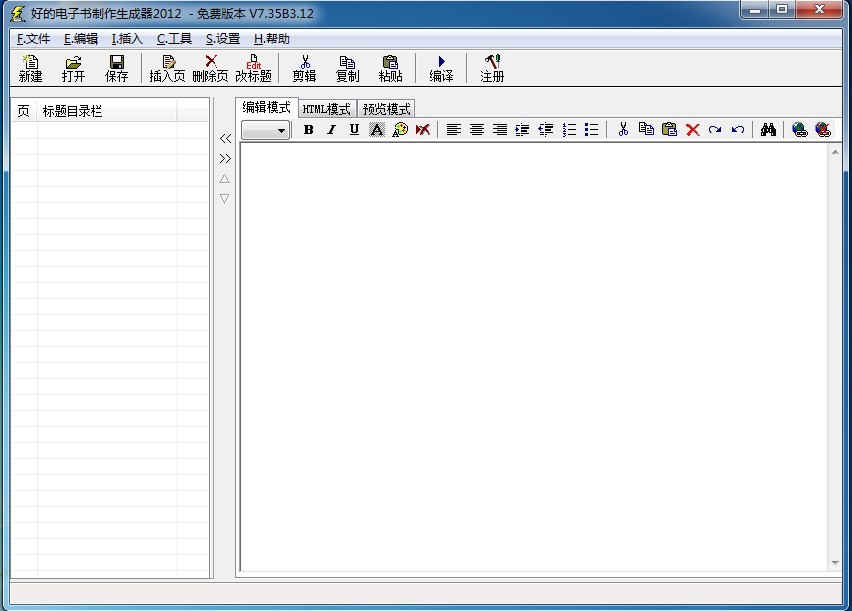The height and width of the screenshot is (611, 852).
Task: Delete the page using 删除页 icon
Action: [x=210, y=68]
